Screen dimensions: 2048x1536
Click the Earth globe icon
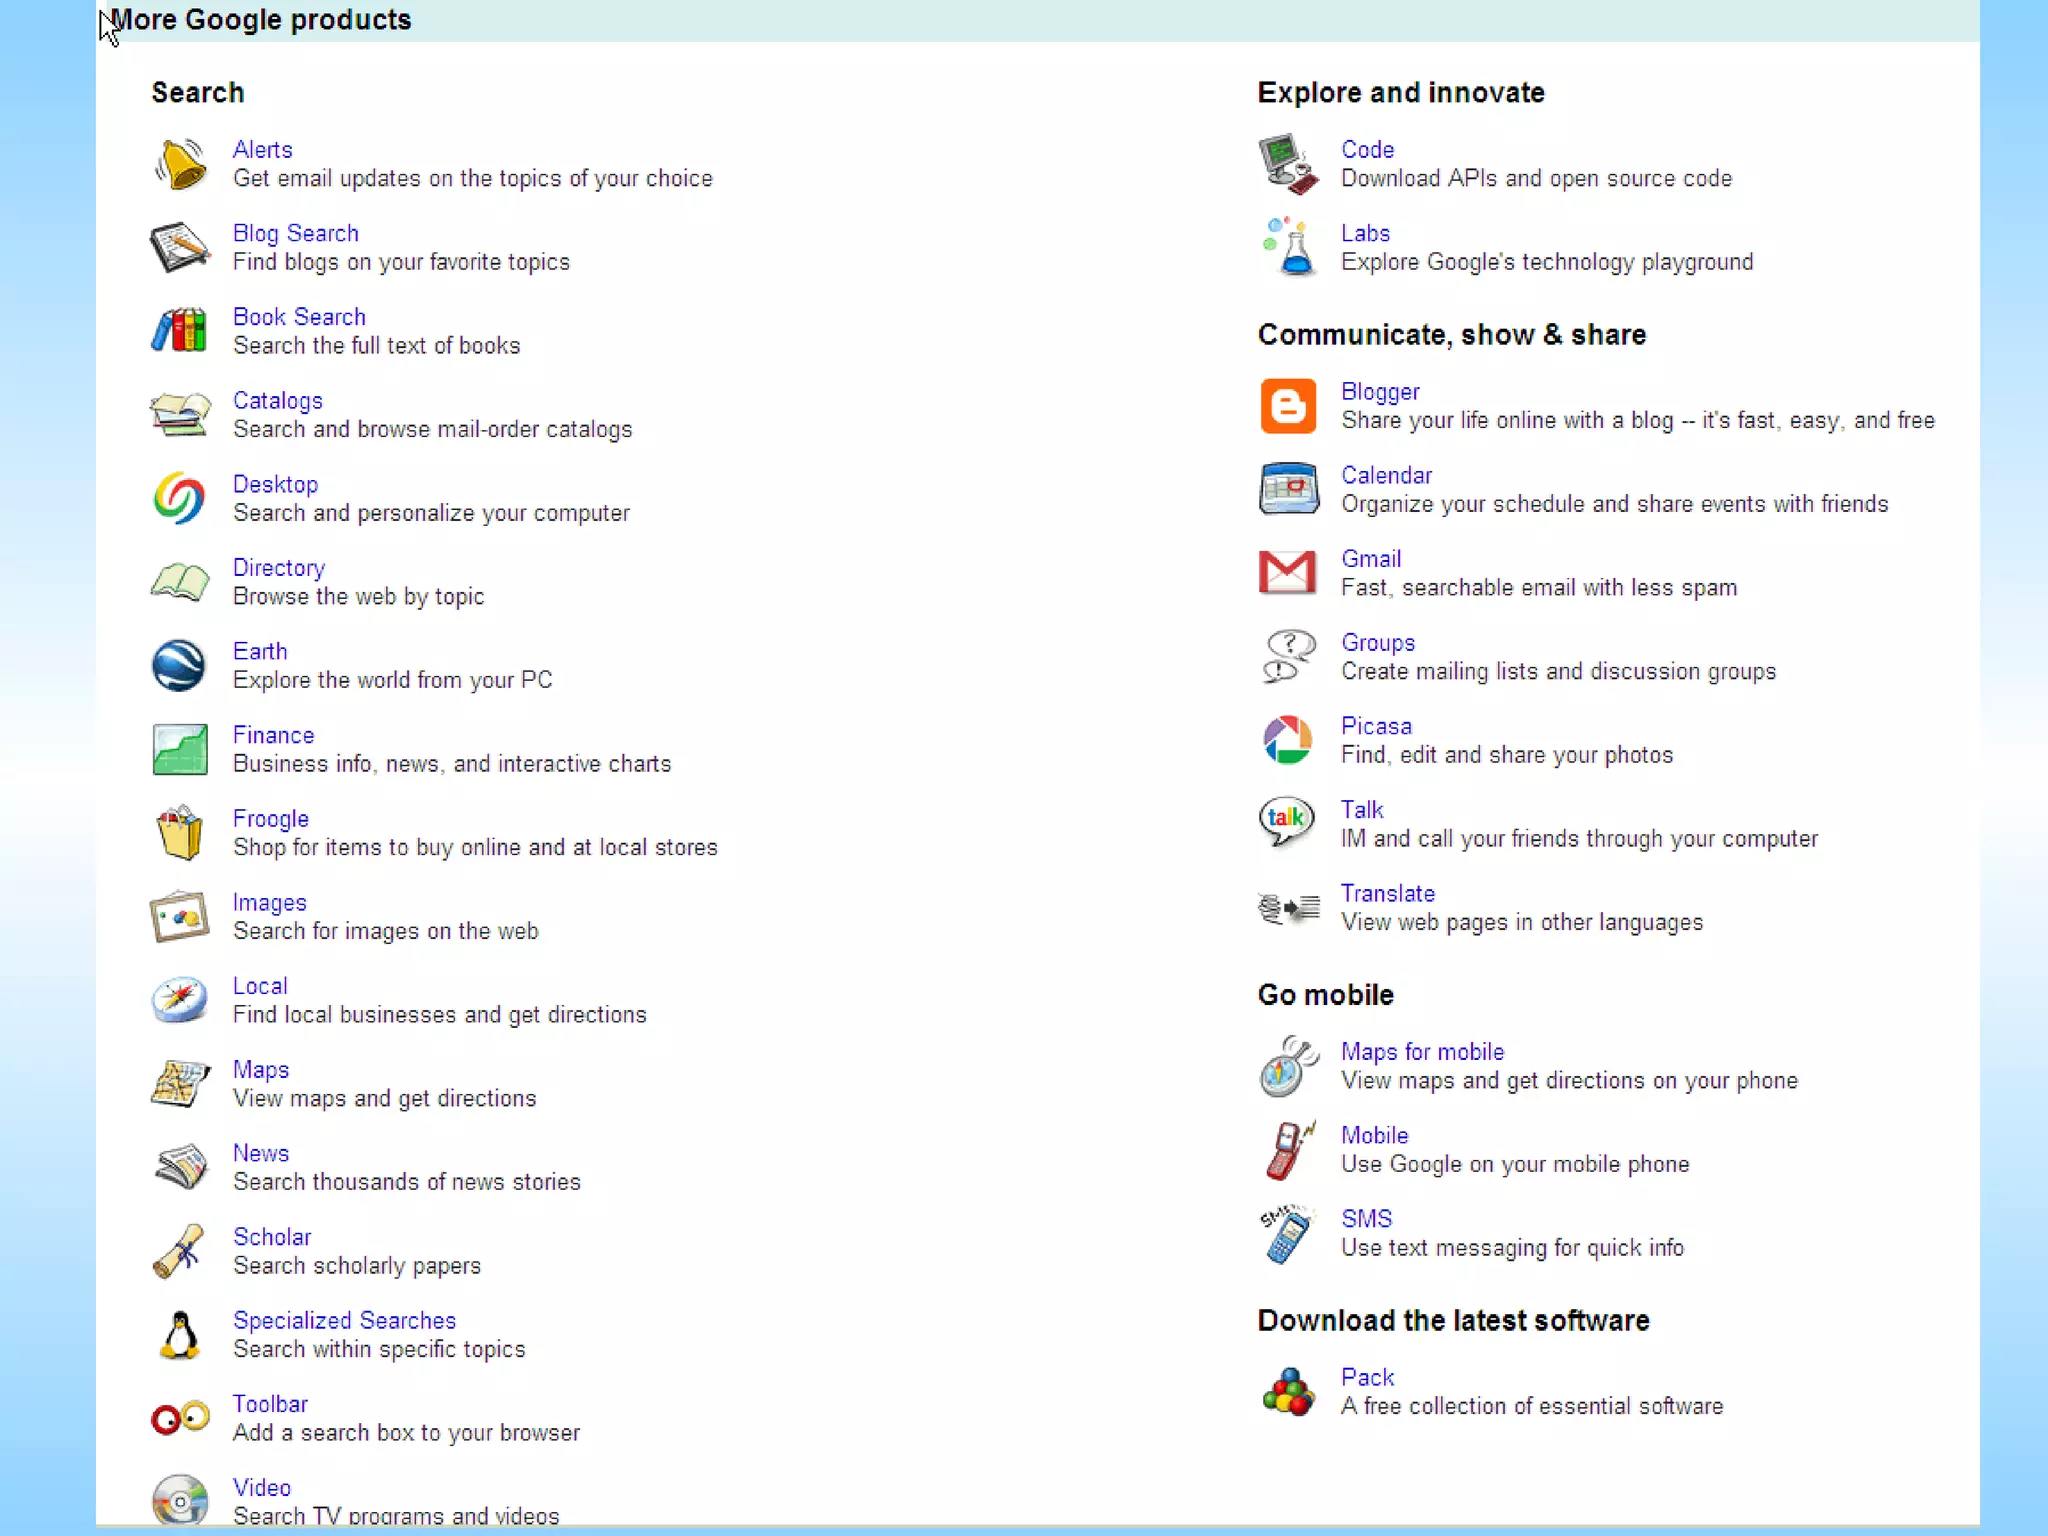(180, 665)
